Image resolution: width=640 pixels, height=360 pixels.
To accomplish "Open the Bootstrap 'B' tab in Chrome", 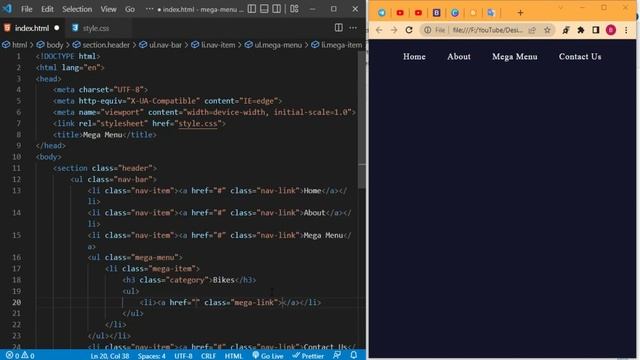I will 436,13.
